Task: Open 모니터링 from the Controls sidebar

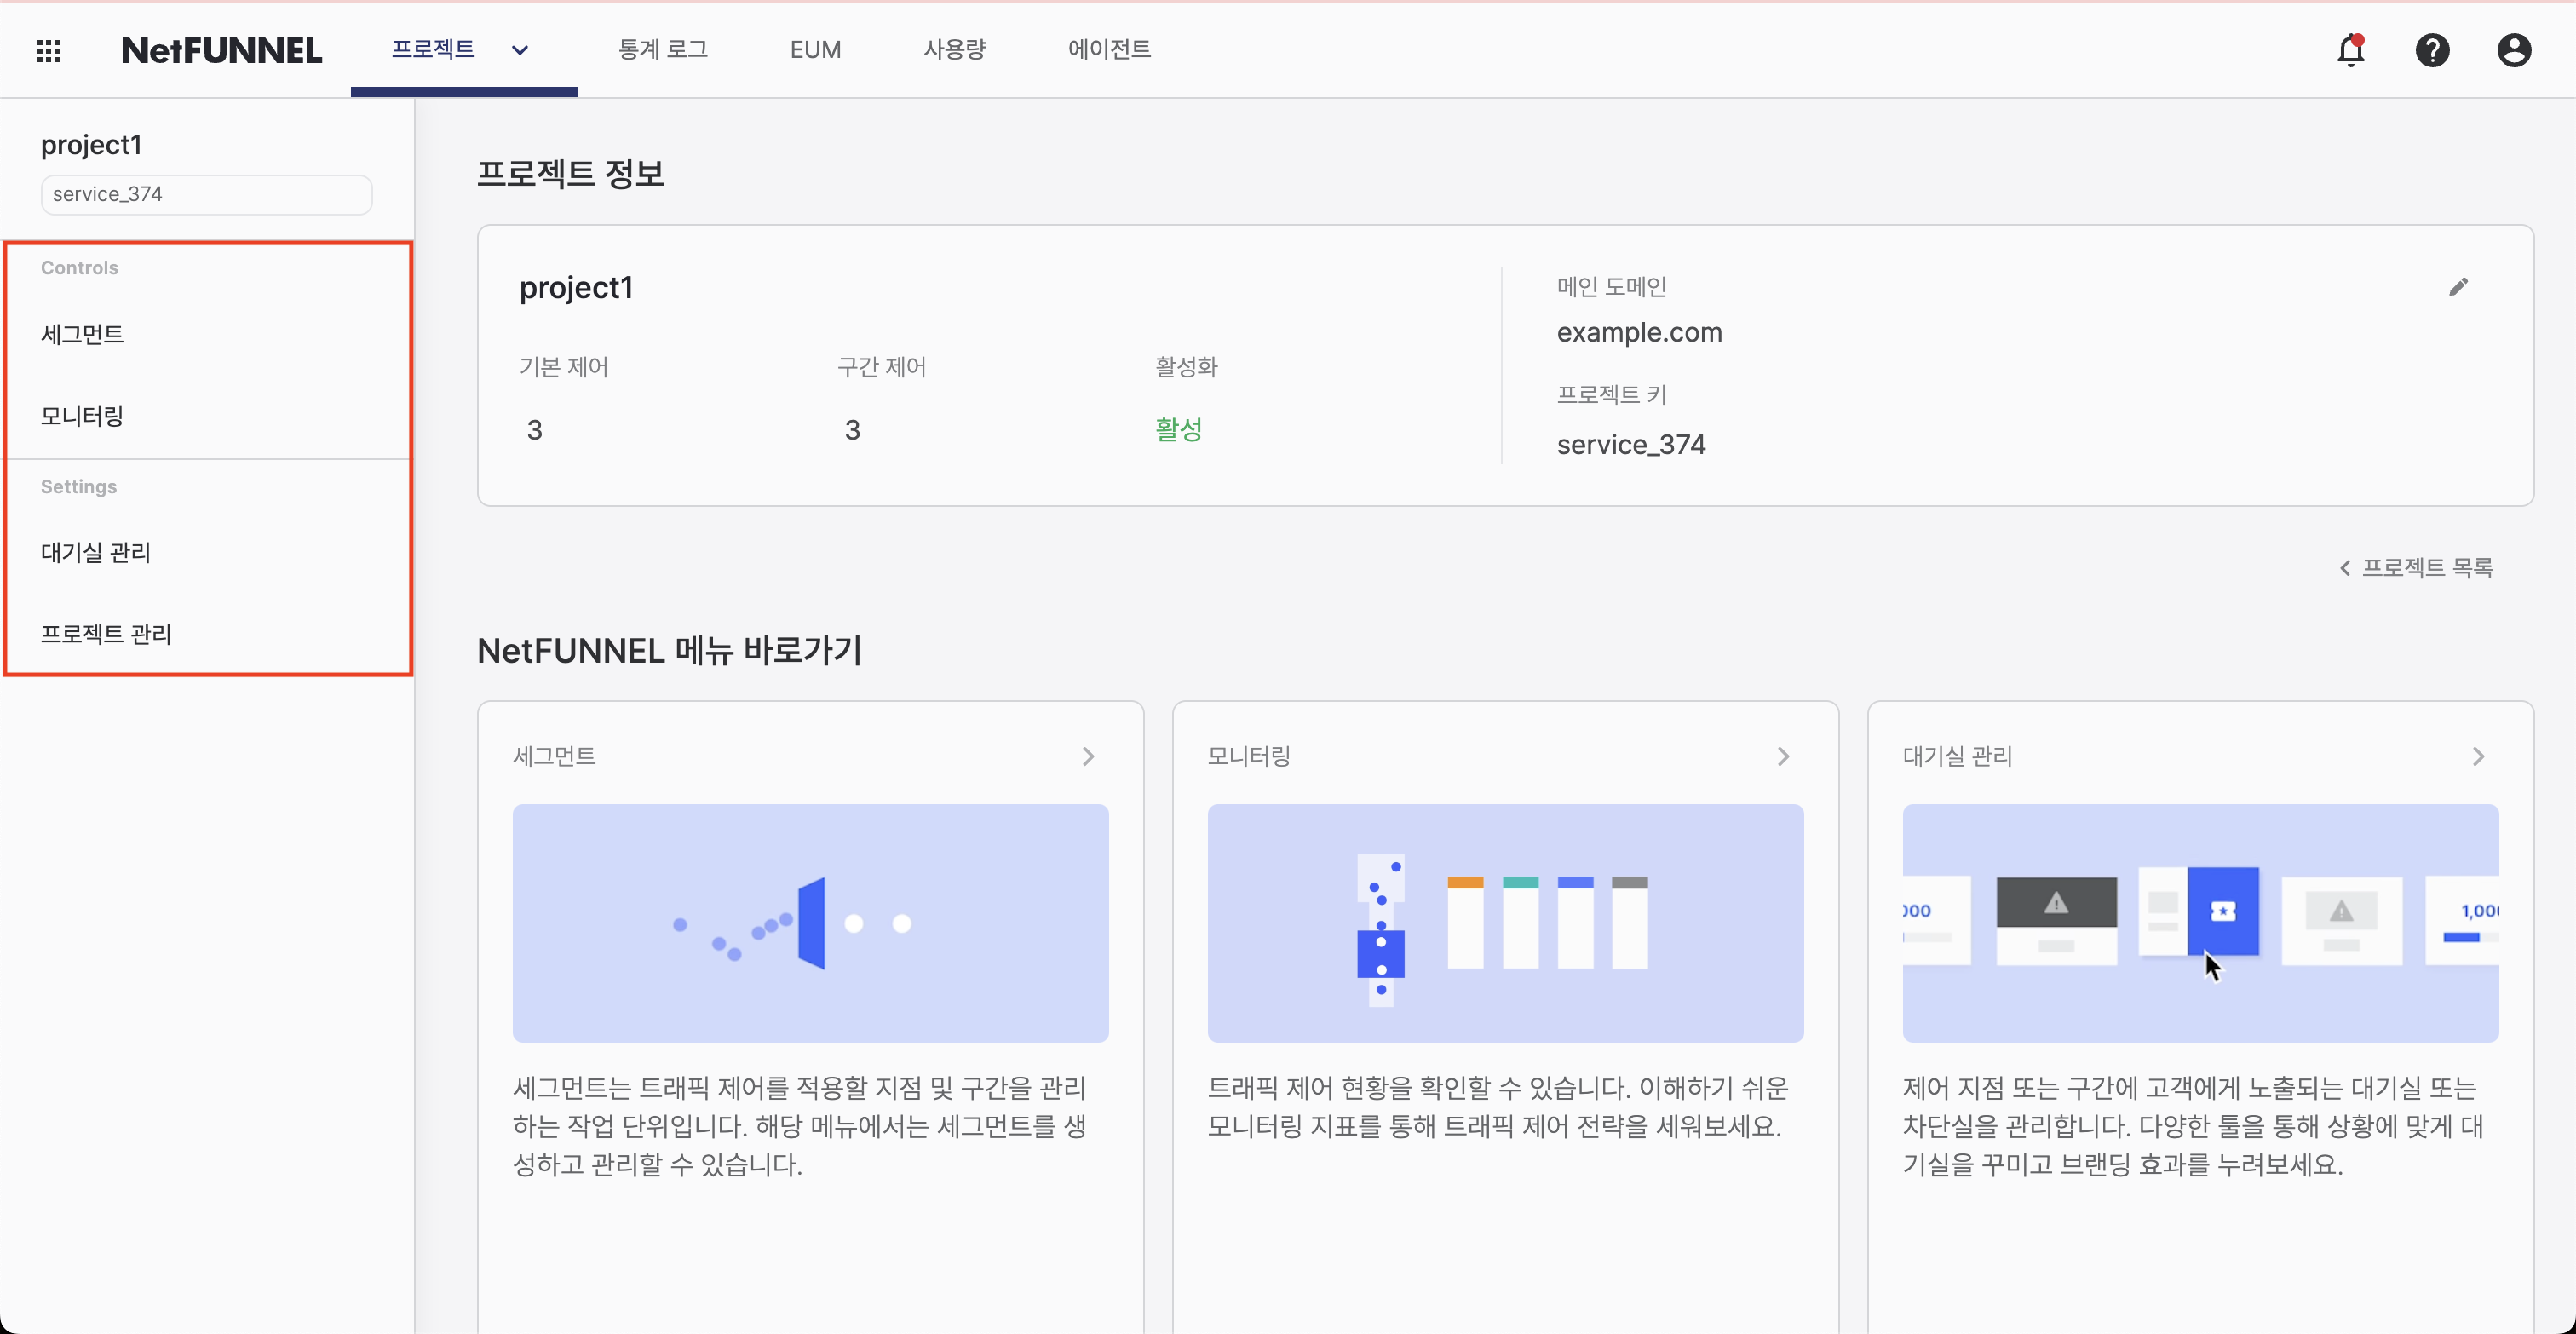Action: [81, 416]
